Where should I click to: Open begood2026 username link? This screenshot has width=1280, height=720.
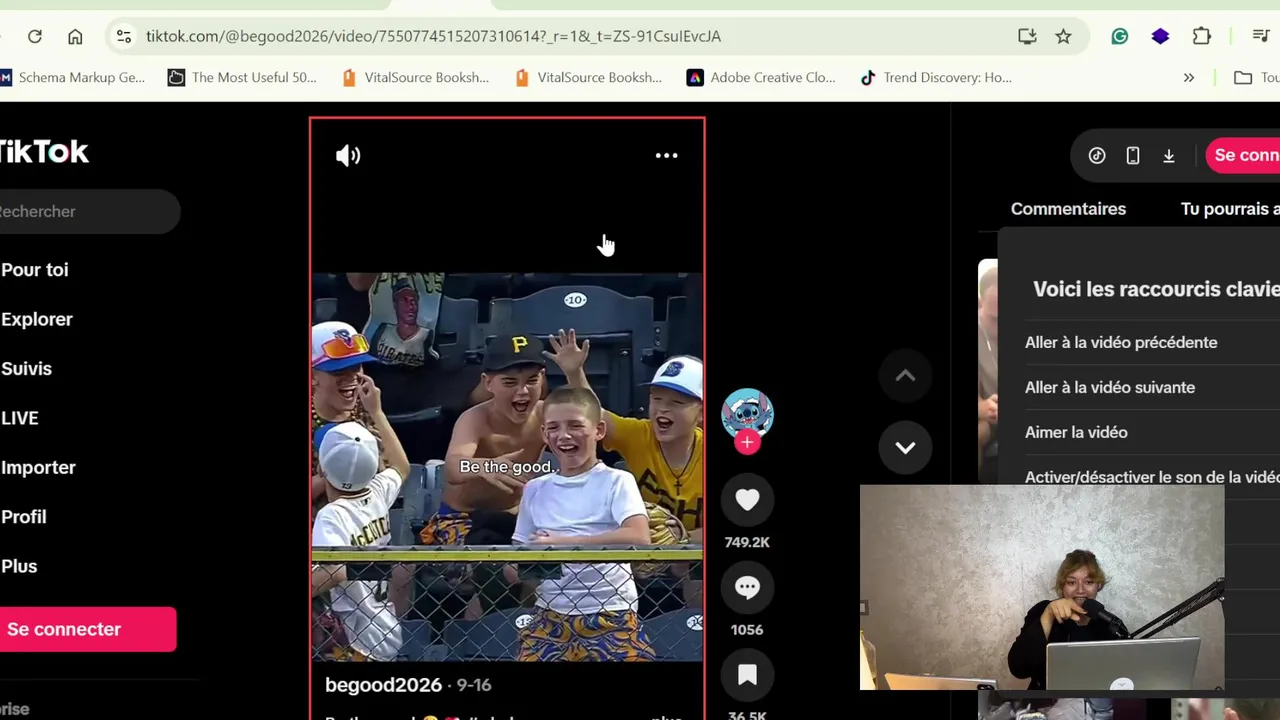pyautogui.click(x=383, y=685)
